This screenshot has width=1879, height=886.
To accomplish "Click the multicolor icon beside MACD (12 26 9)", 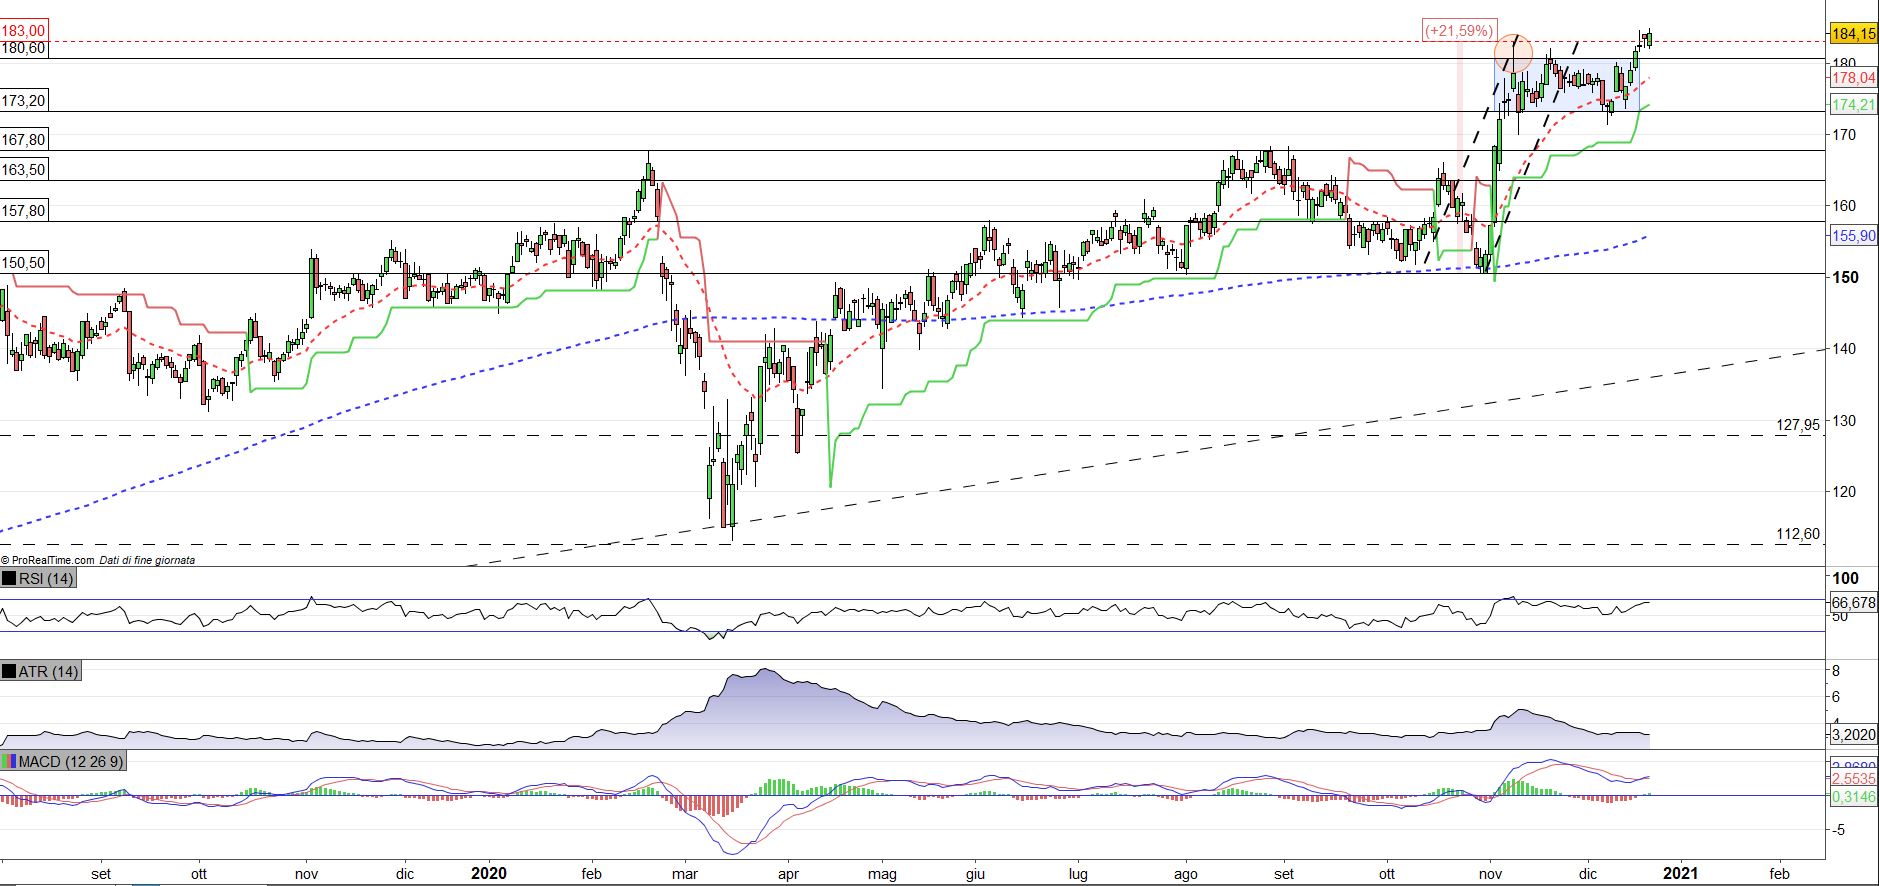I will tap(9, 762).
